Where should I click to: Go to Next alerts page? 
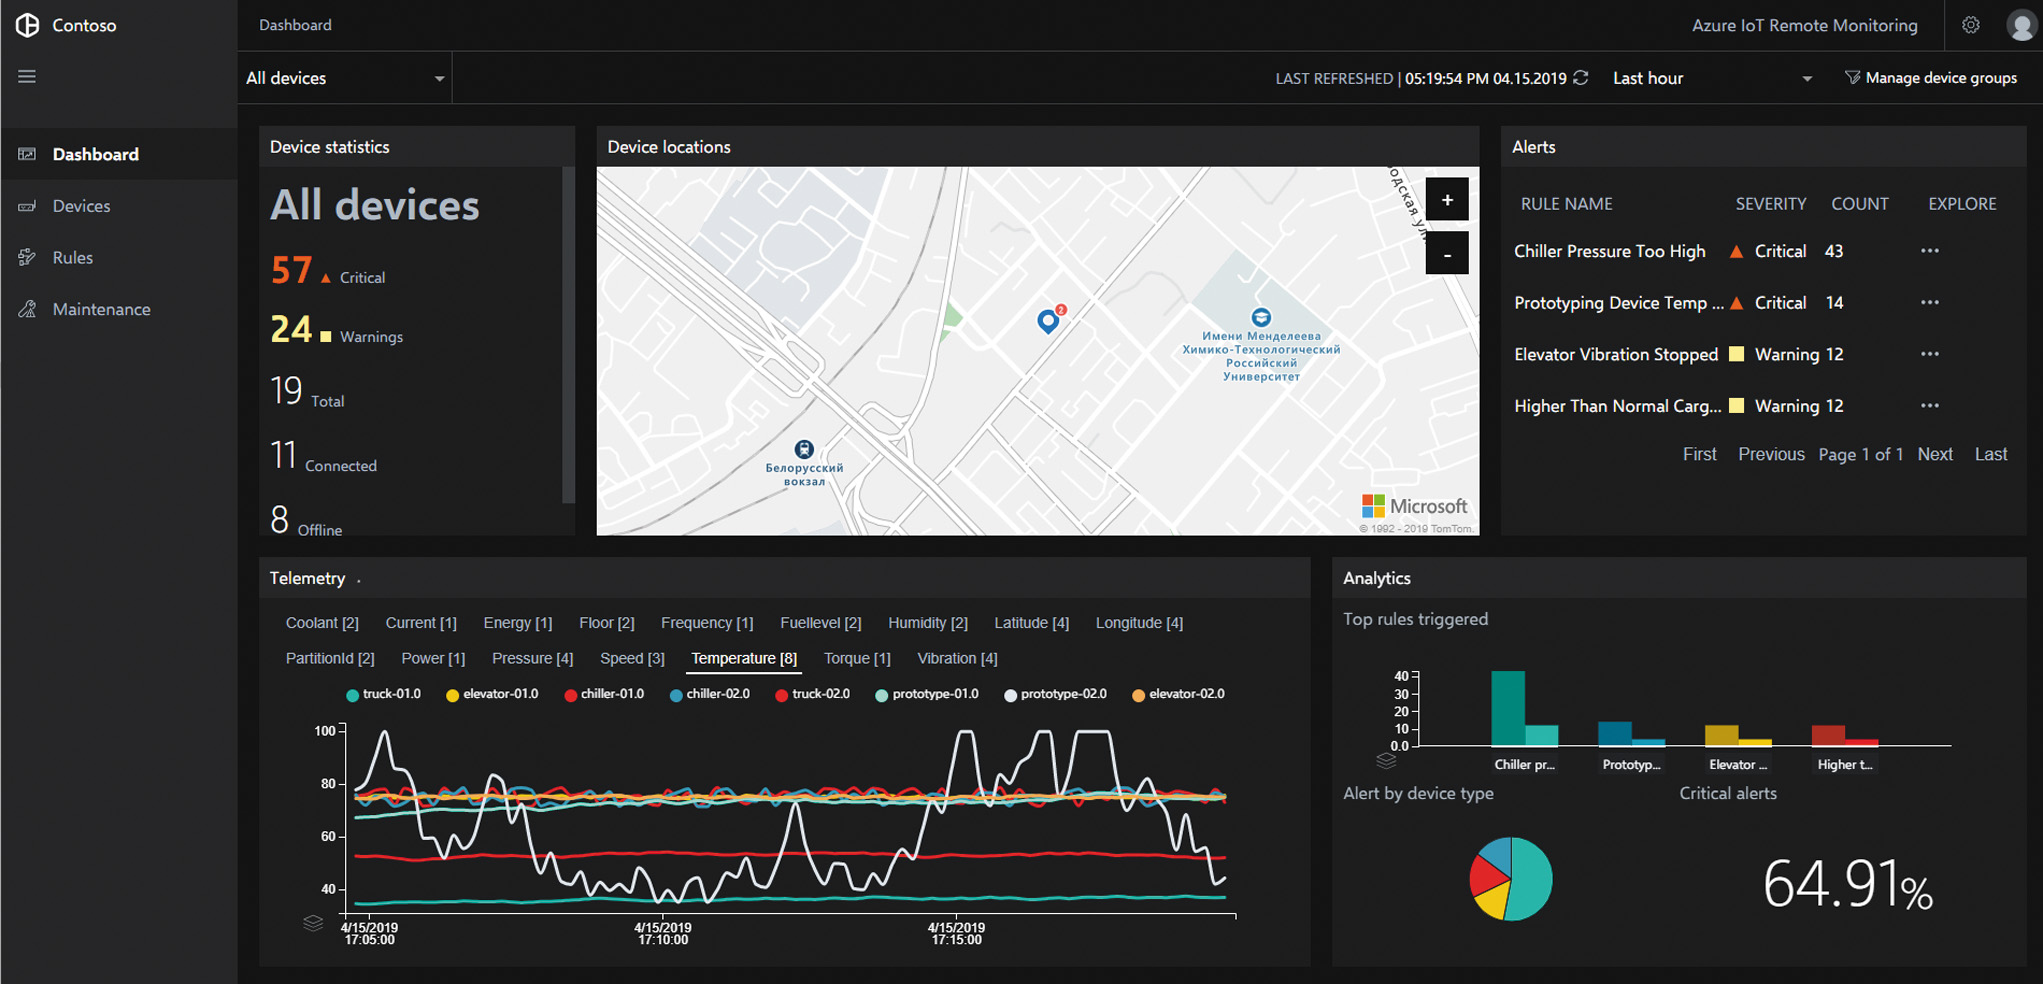tap(1934, 454)
